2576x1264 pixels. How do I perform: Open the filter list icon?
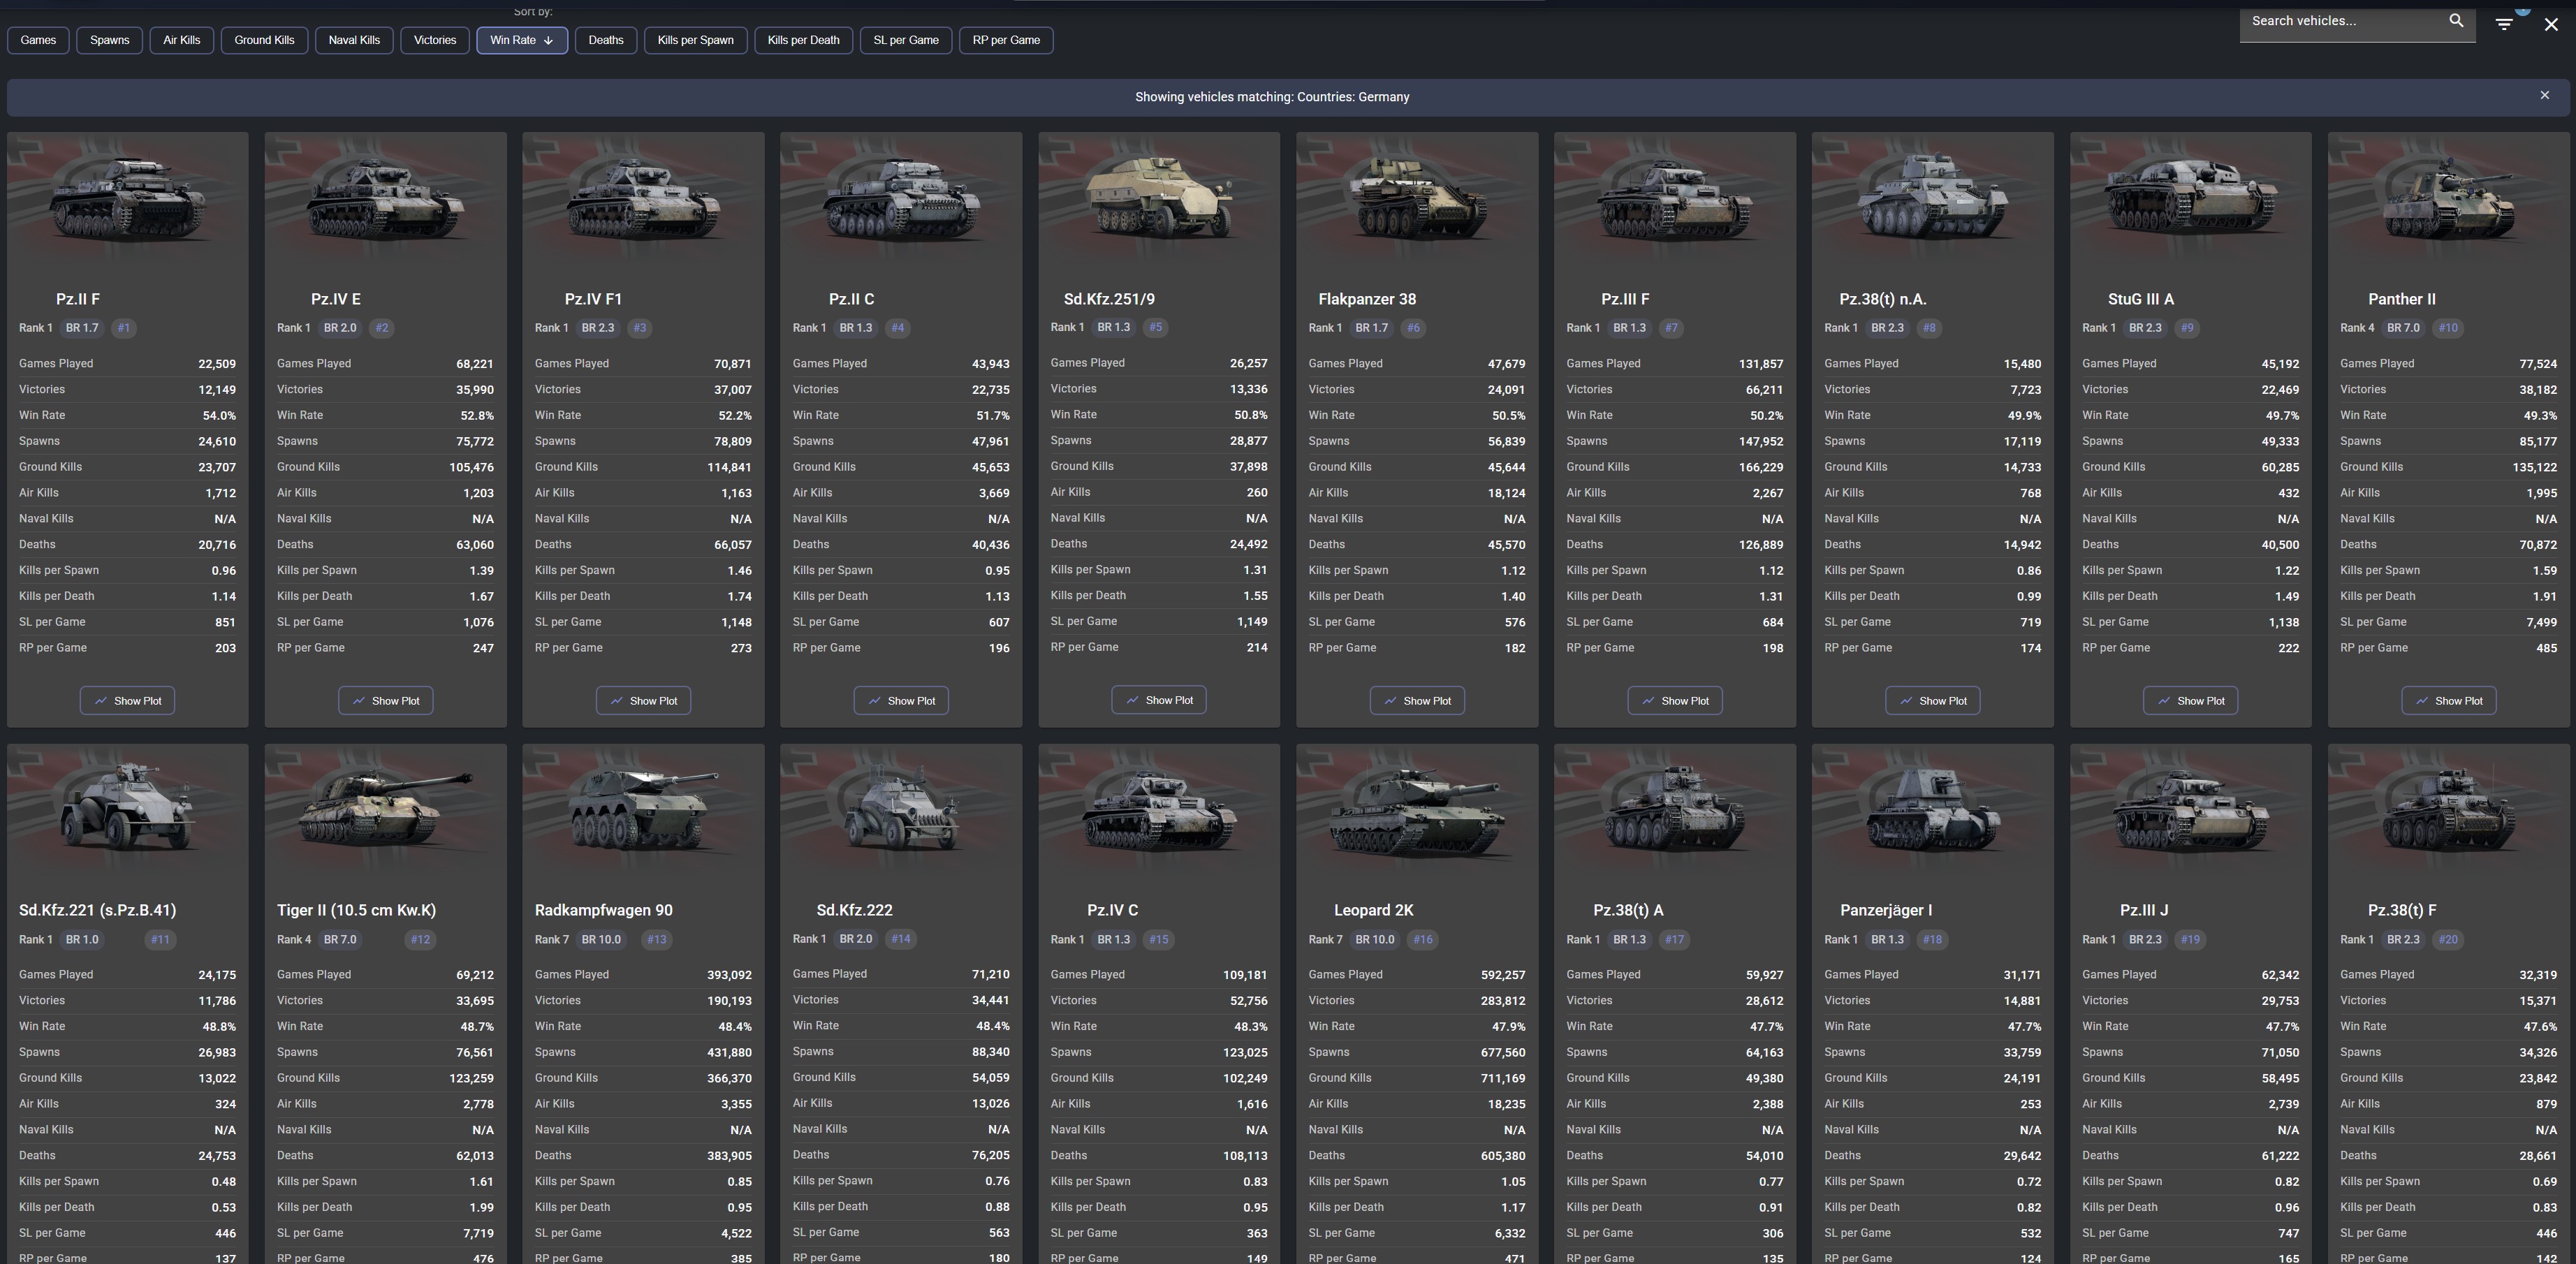(x=2504, y=24)
